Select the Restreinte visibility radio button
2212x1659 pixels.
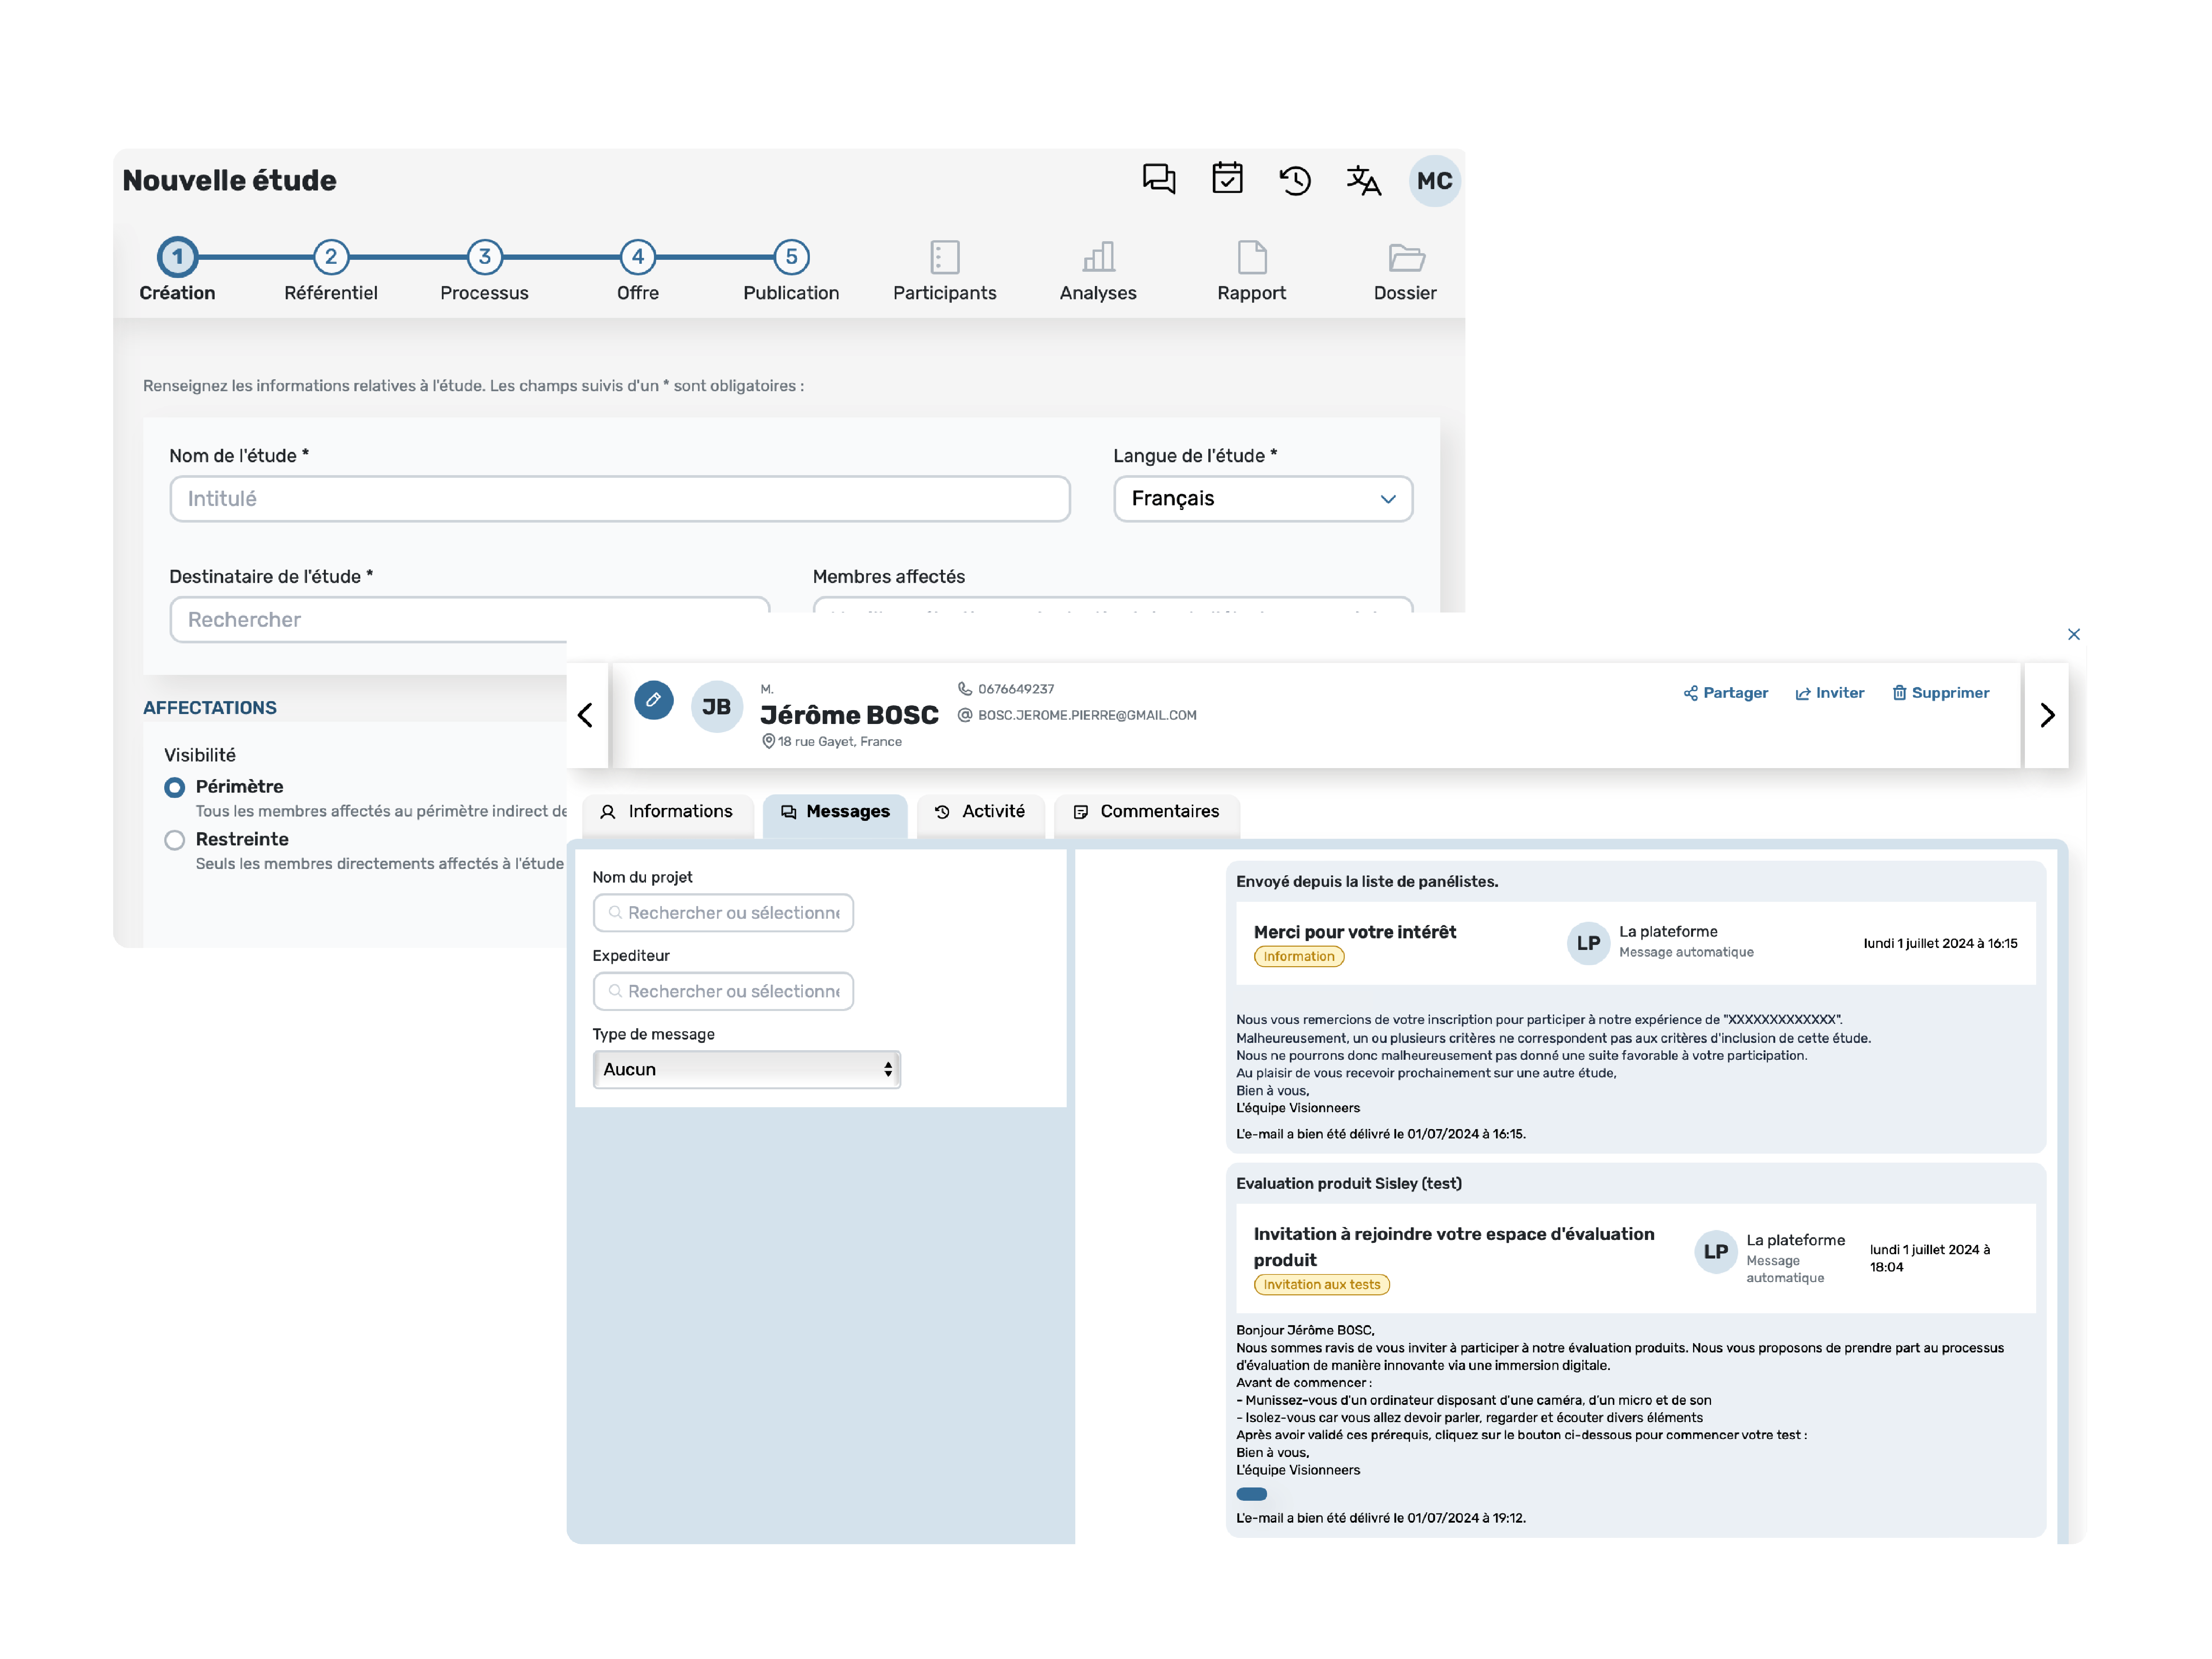[175, 840]
